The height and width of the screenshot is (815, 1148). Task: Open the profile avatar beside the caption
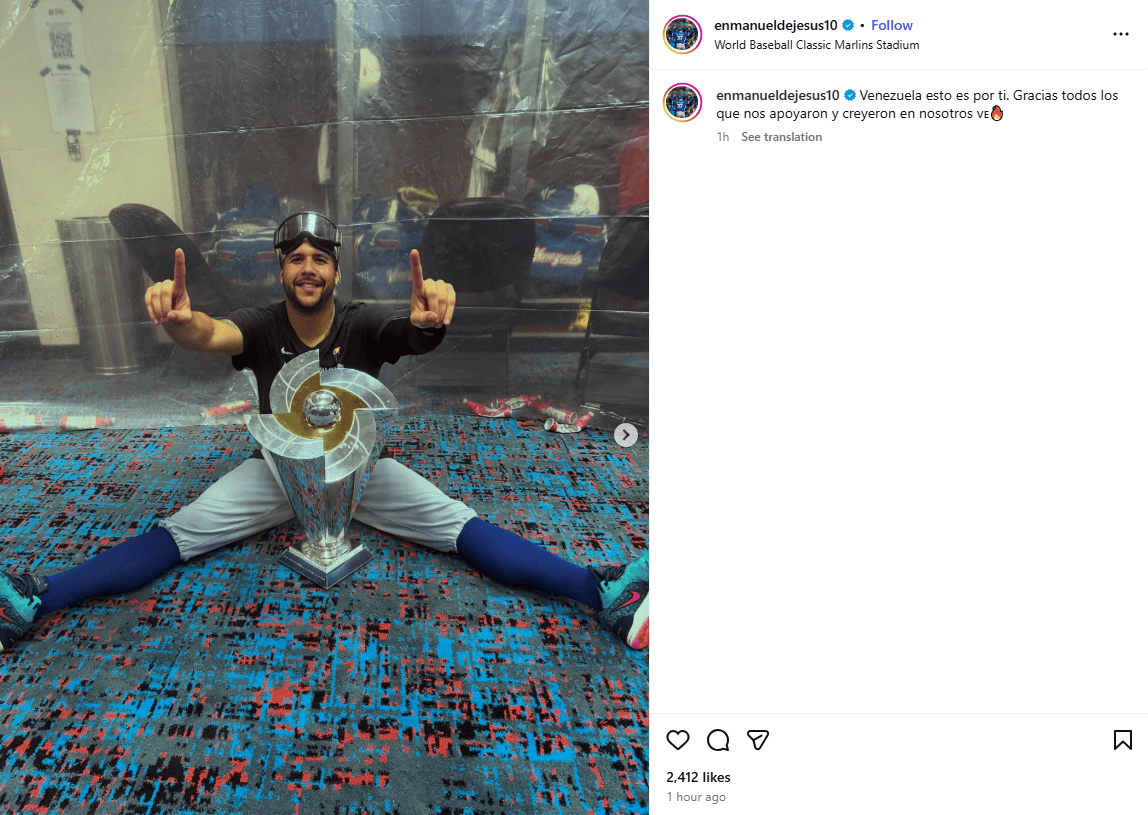[x=682, y=103]
